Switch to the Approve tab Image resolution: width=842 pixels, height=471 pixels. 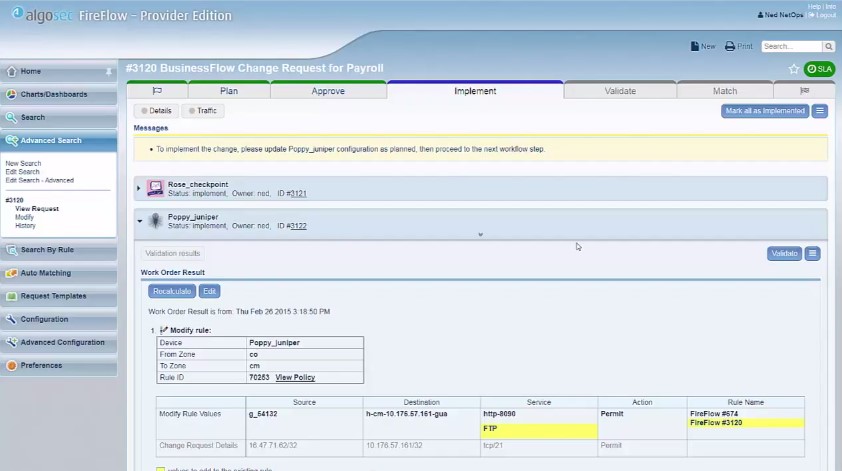click(x=328, y=91)
